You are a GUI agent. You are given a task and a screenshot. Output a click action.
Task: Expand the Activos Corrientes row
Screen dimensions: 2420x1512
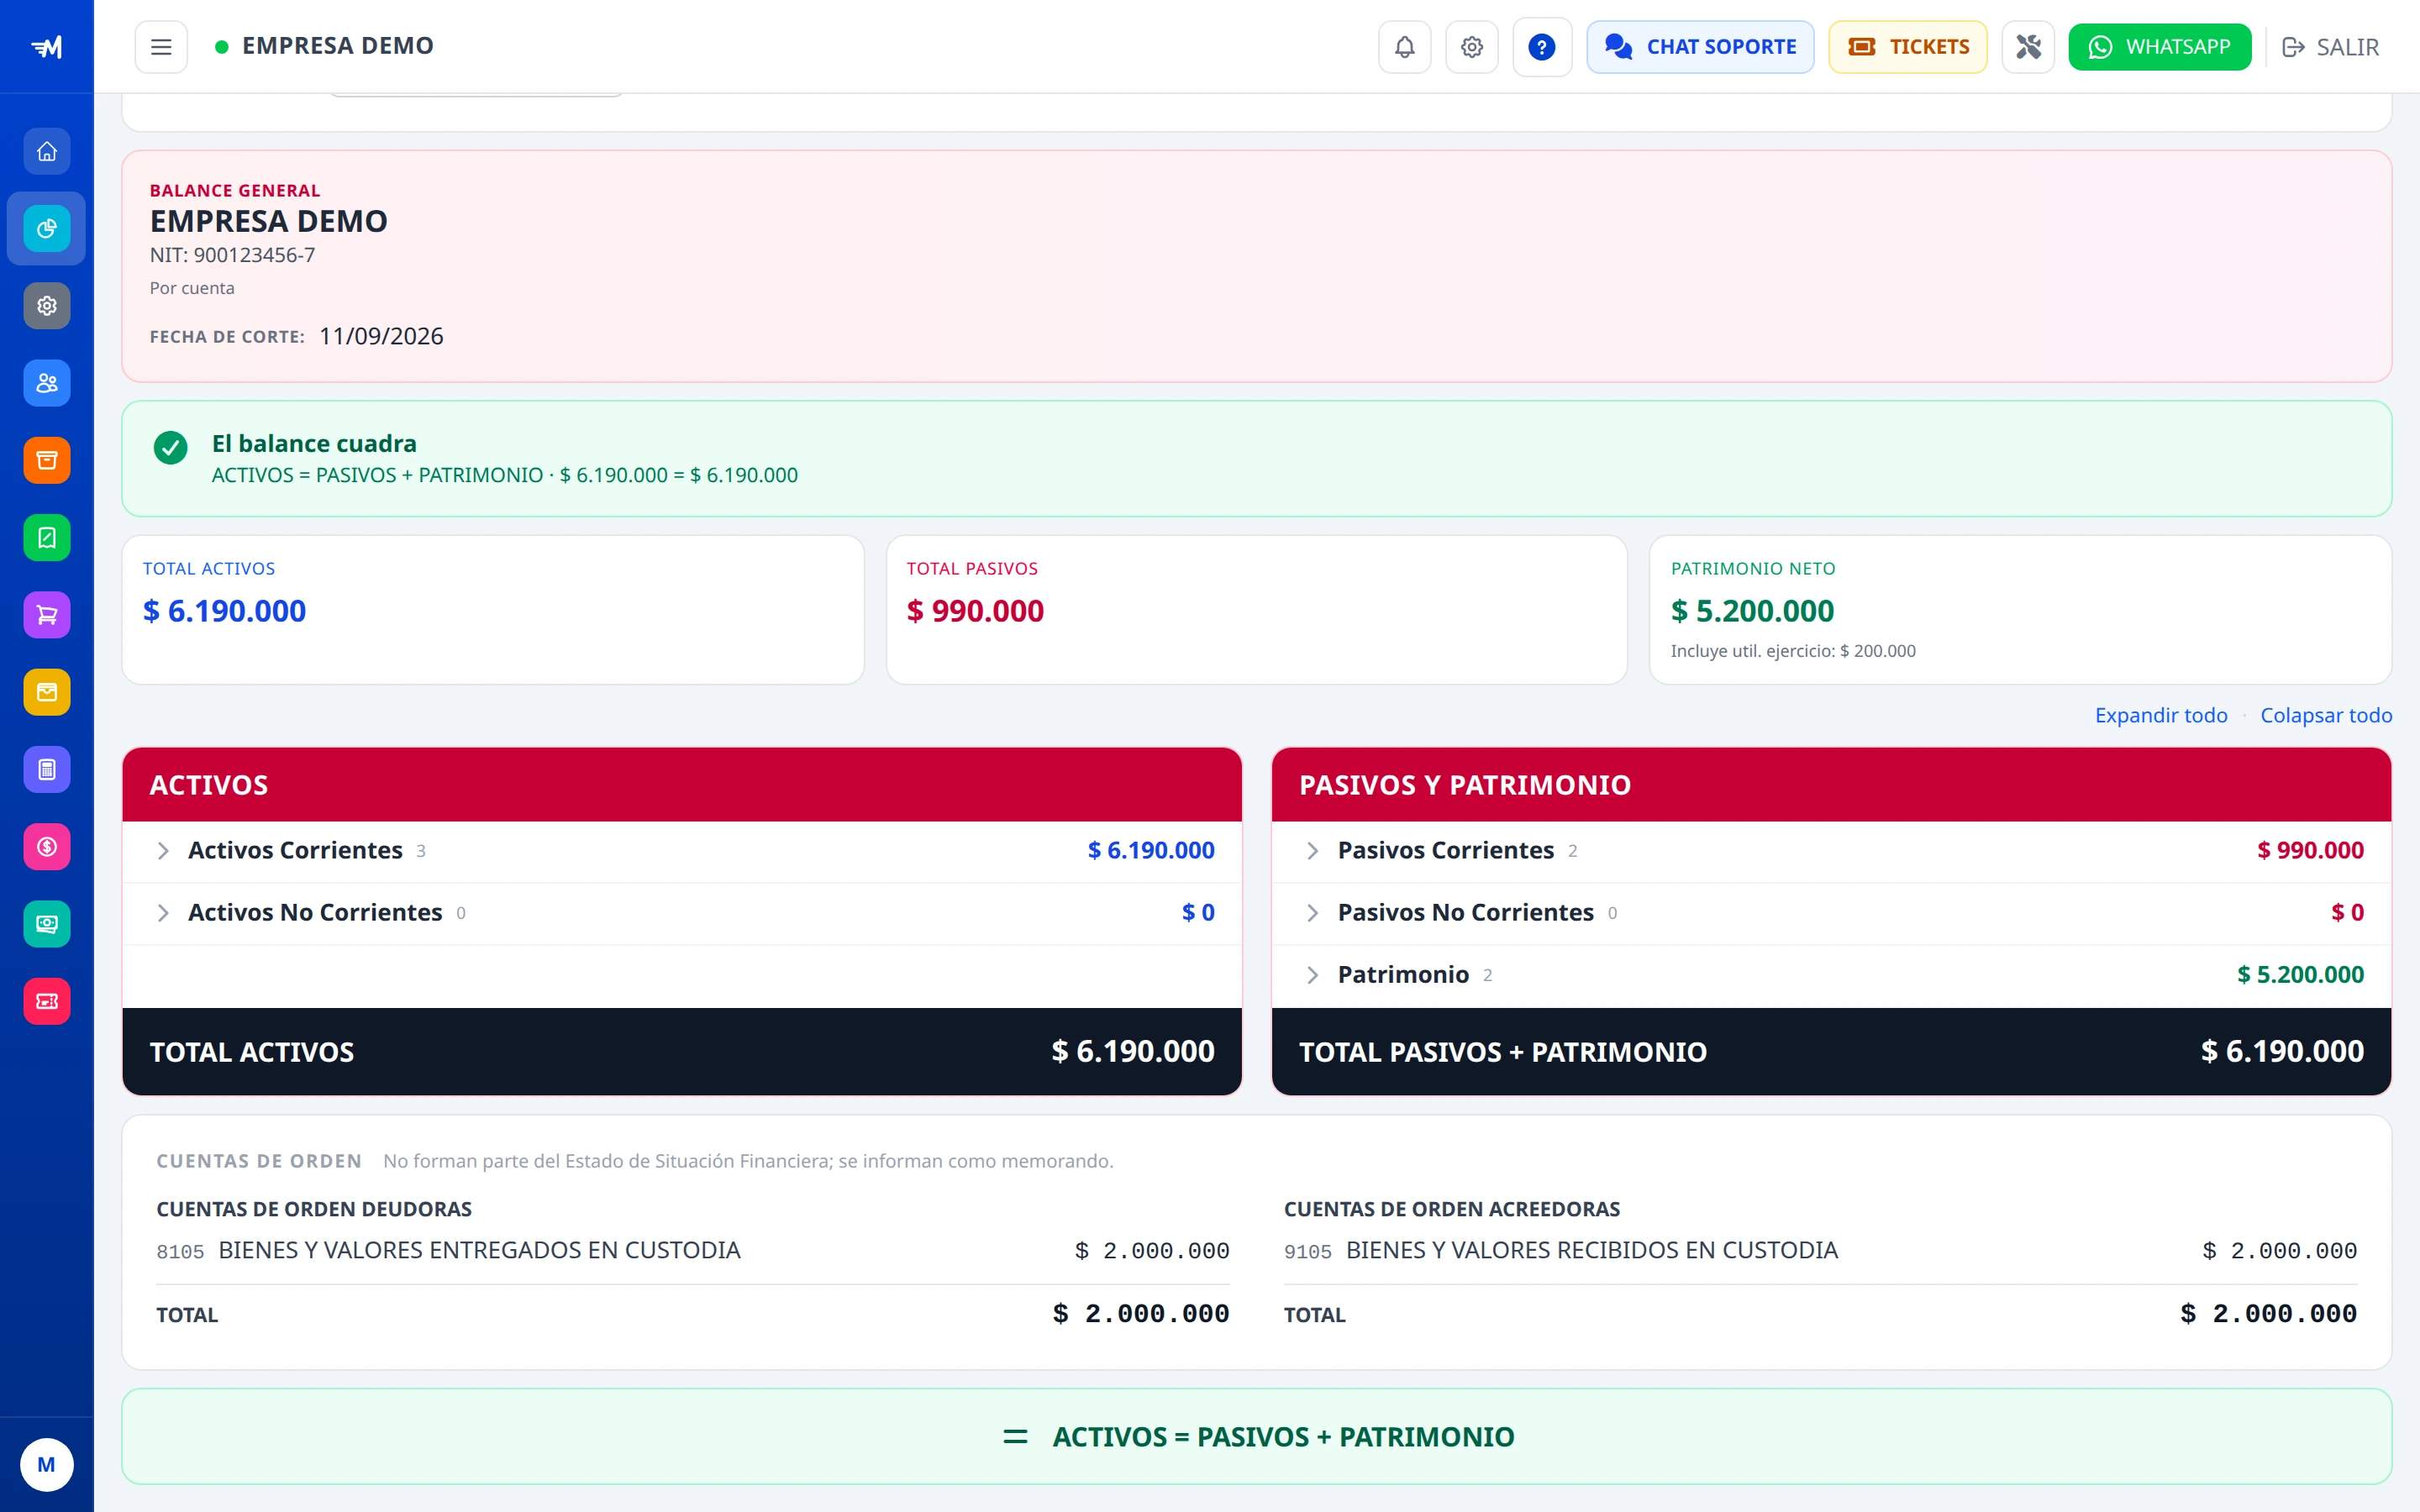coord(682,851)
